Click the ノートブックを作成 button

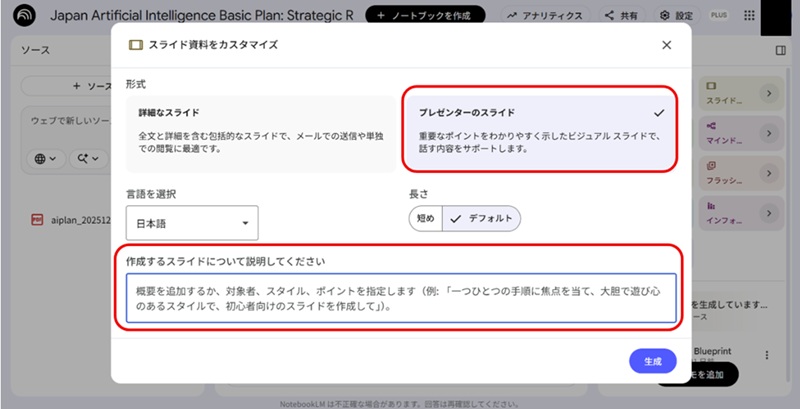coord(425,16)
